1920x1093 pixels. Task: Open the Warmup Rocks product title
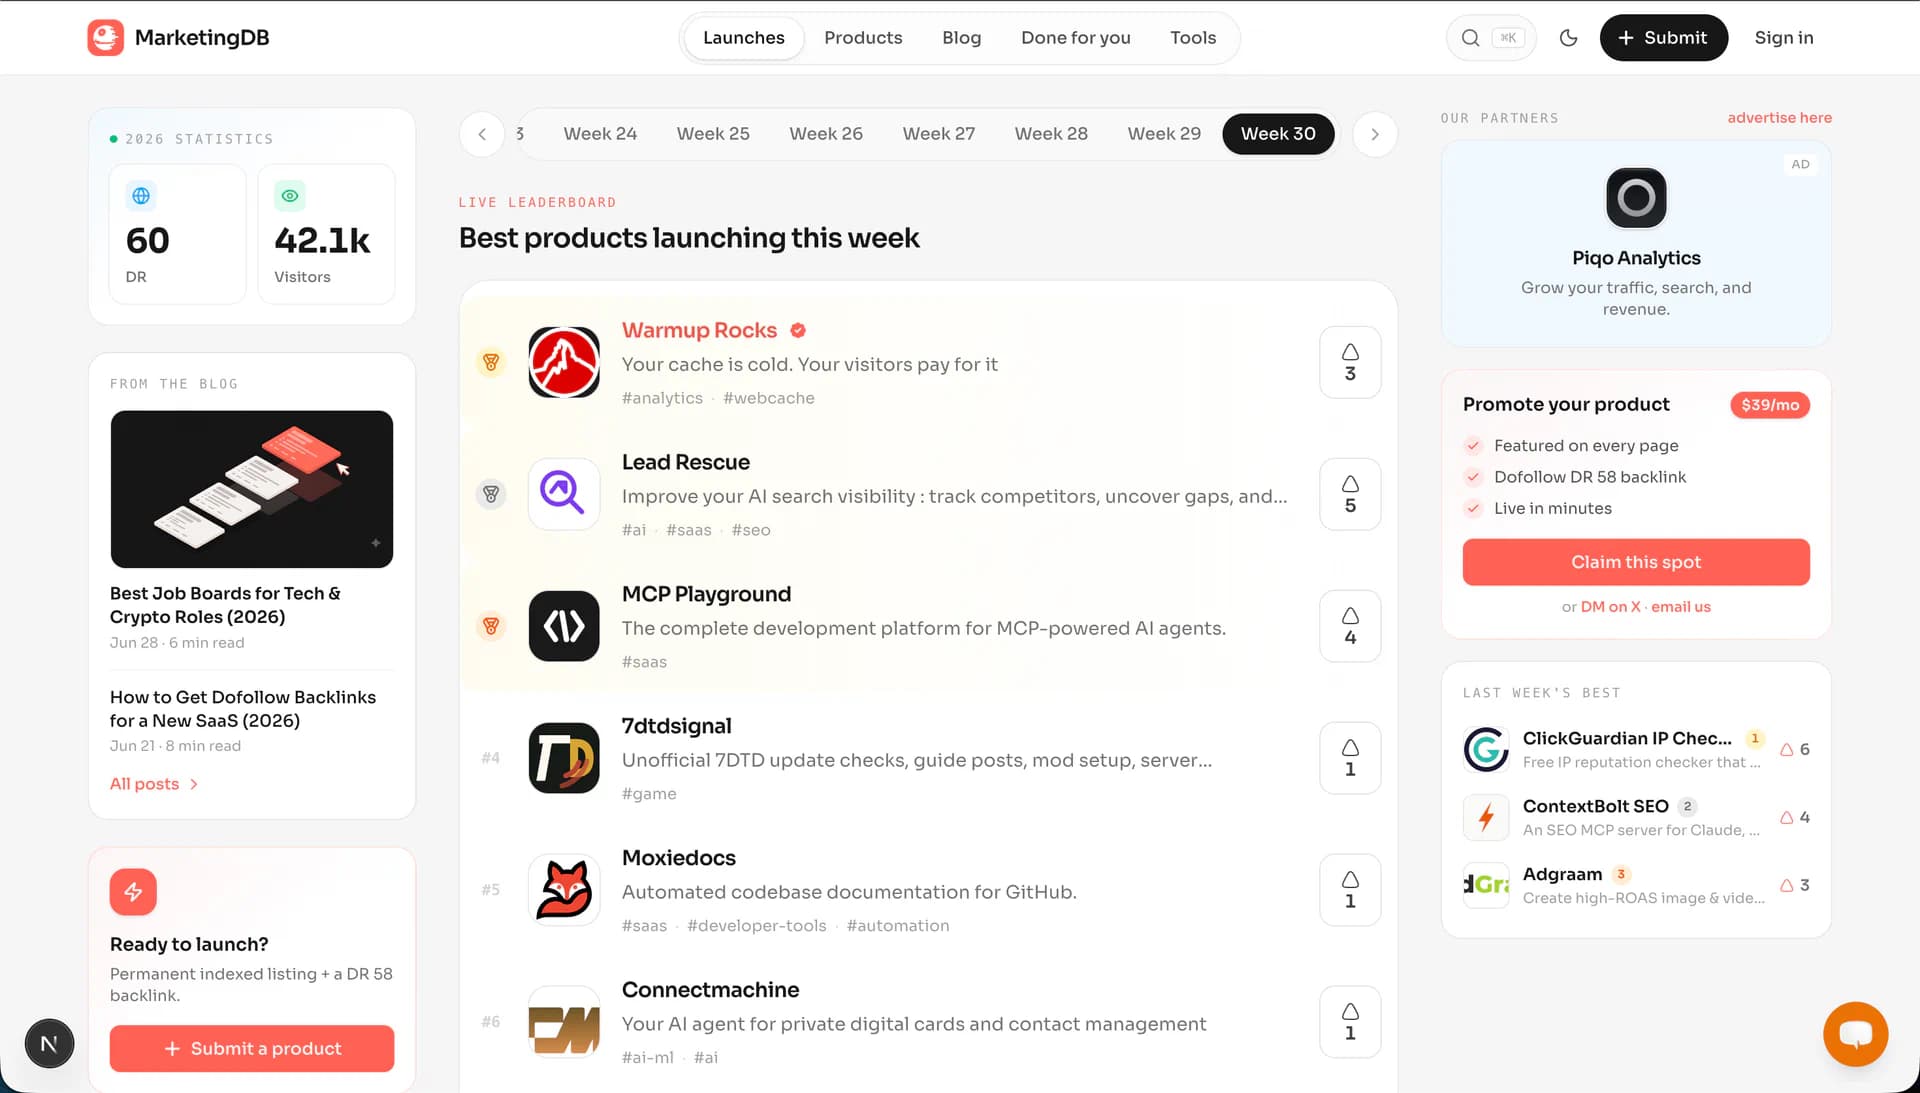pos(699,330)
